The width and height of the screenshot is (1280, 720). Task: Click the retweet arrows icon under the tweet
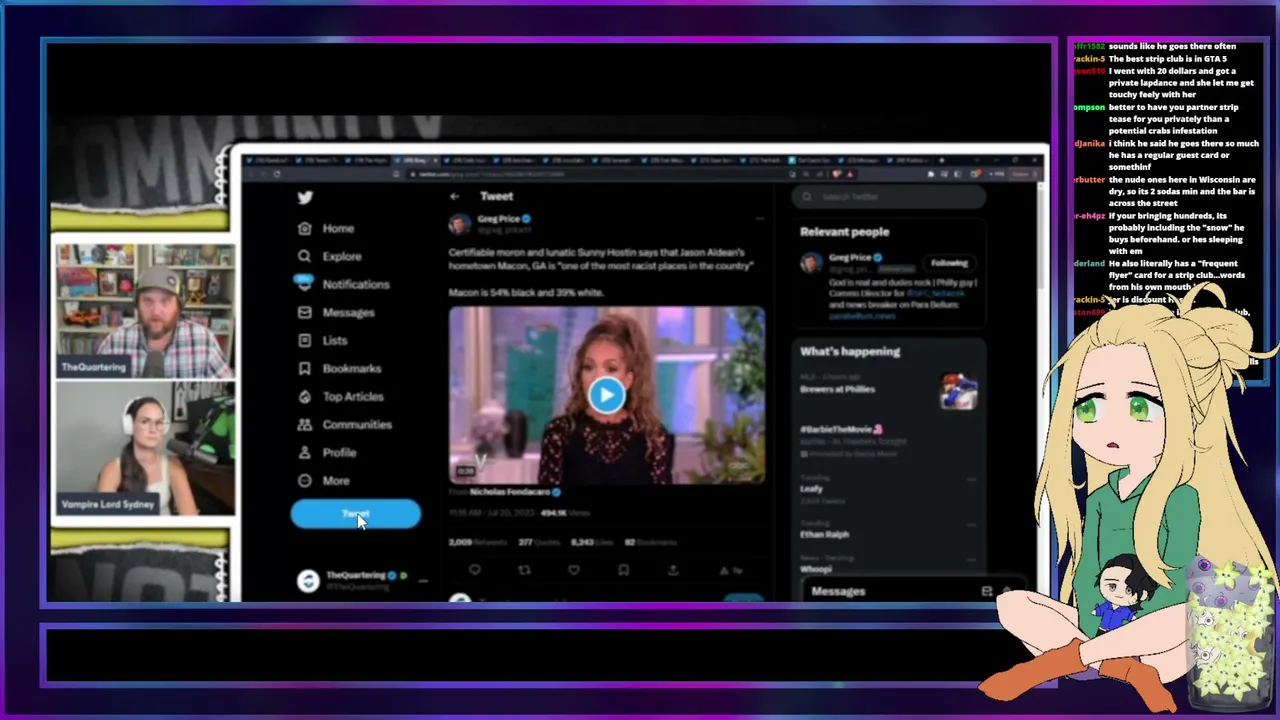pos(524,570)
